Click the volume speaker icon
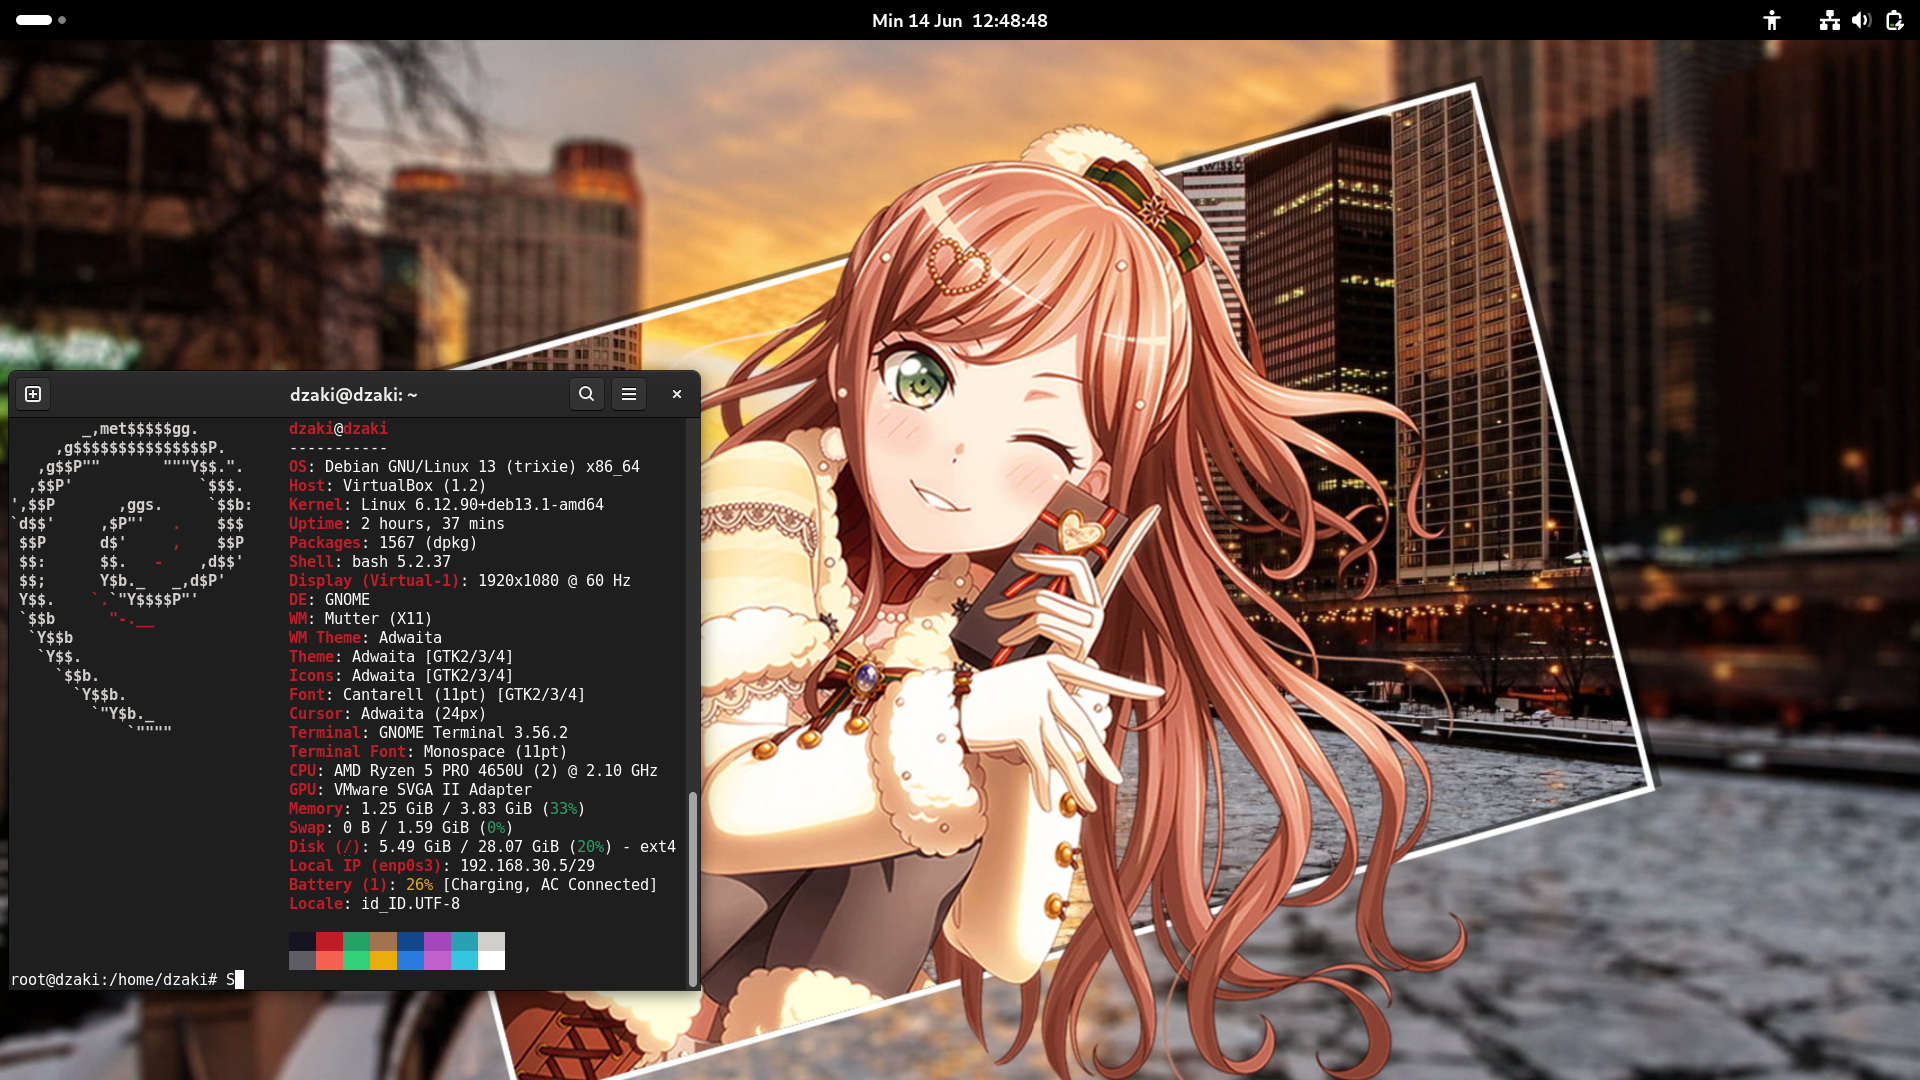 click(x=1861, y=20)
